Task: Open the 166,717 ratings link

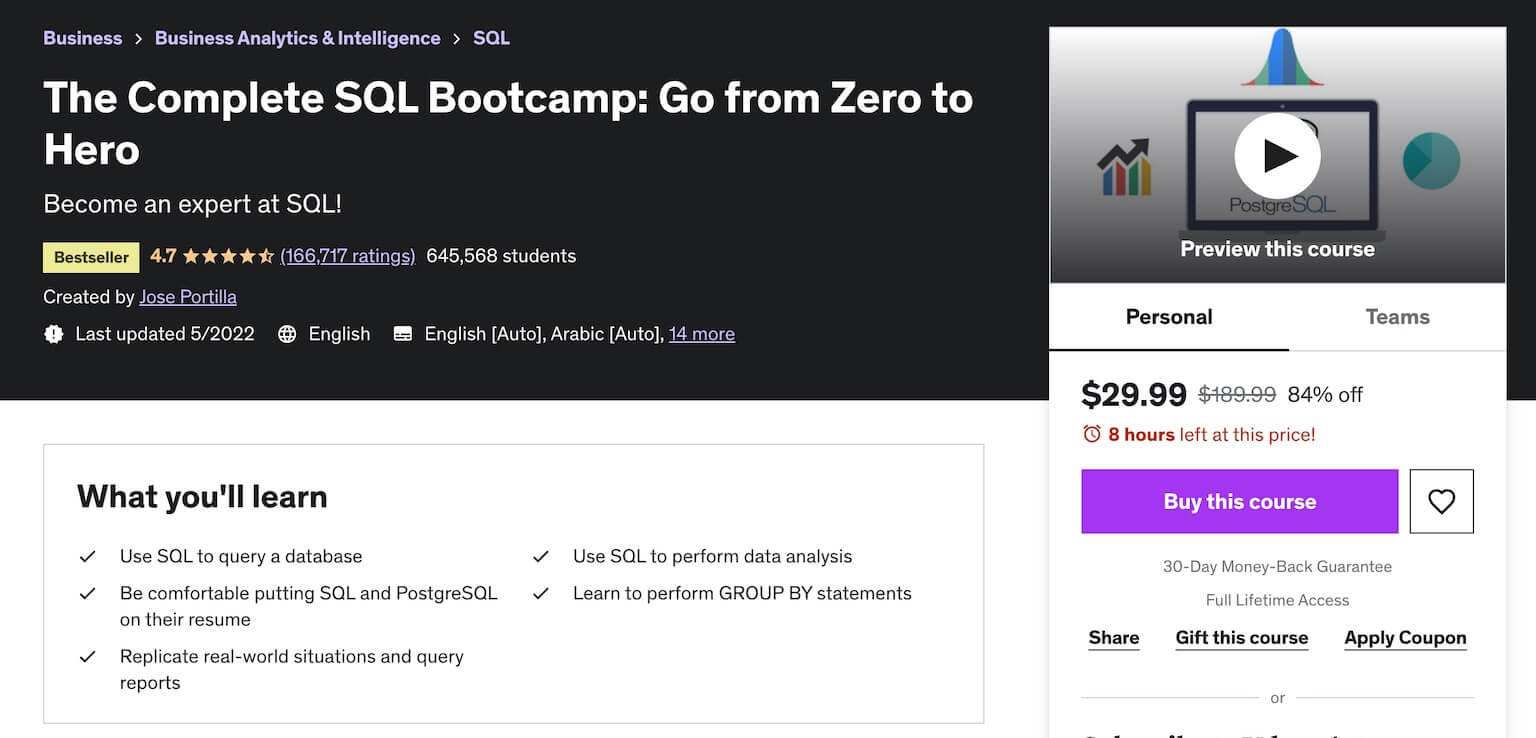Action: pos(347,256)
